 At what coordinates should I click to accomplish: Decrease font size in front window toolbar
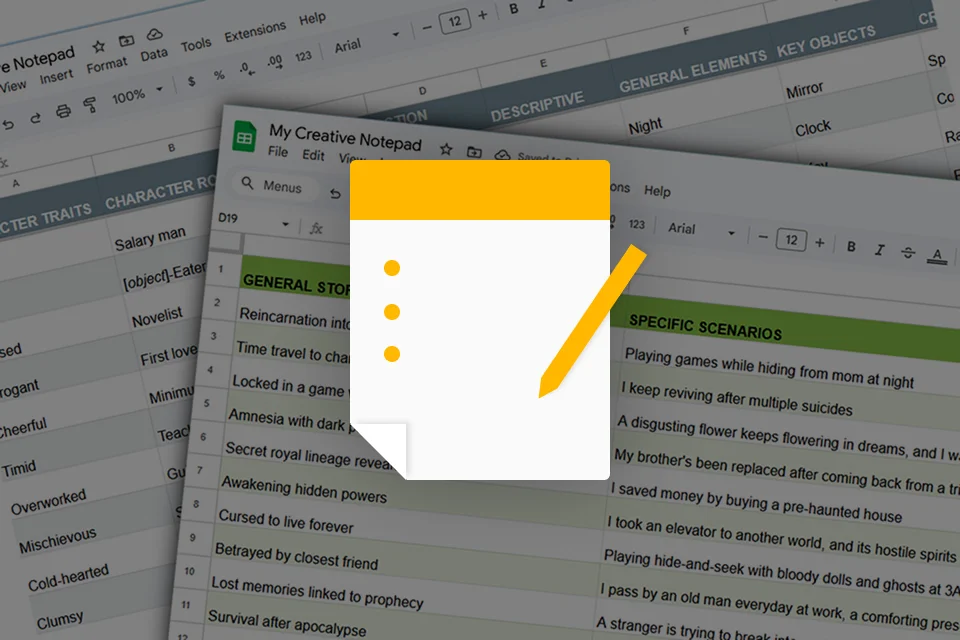763,238
